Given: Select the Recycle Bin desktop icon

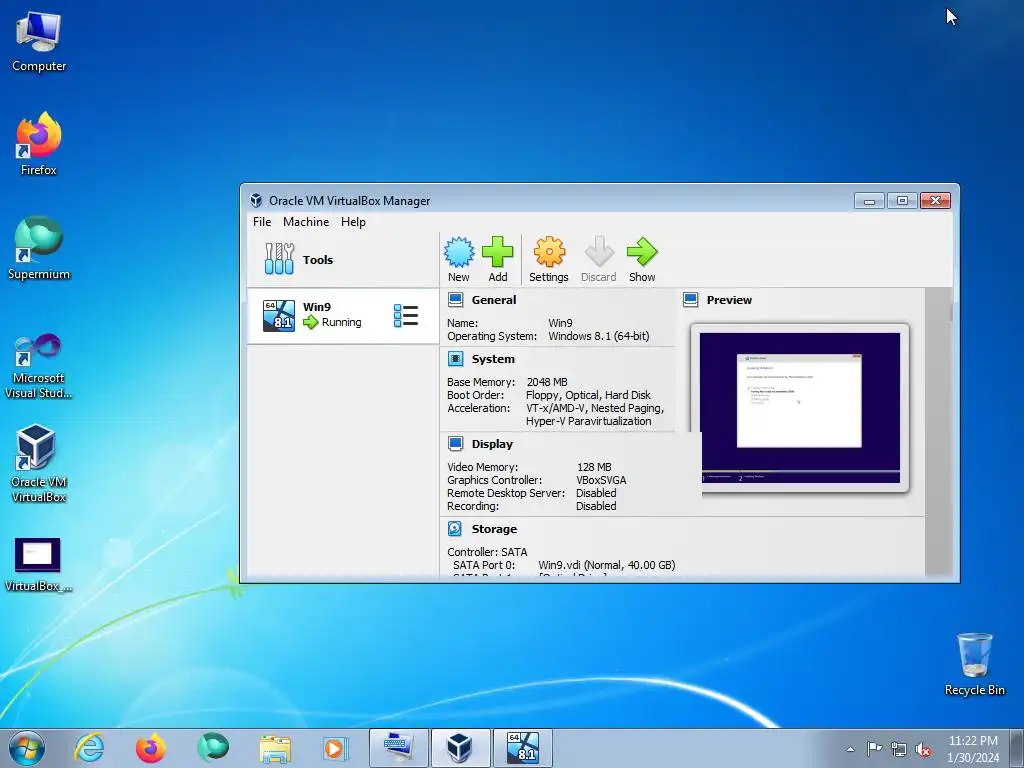Looking at the screenshot, I should pyautogui.click(x=974, y=664).
